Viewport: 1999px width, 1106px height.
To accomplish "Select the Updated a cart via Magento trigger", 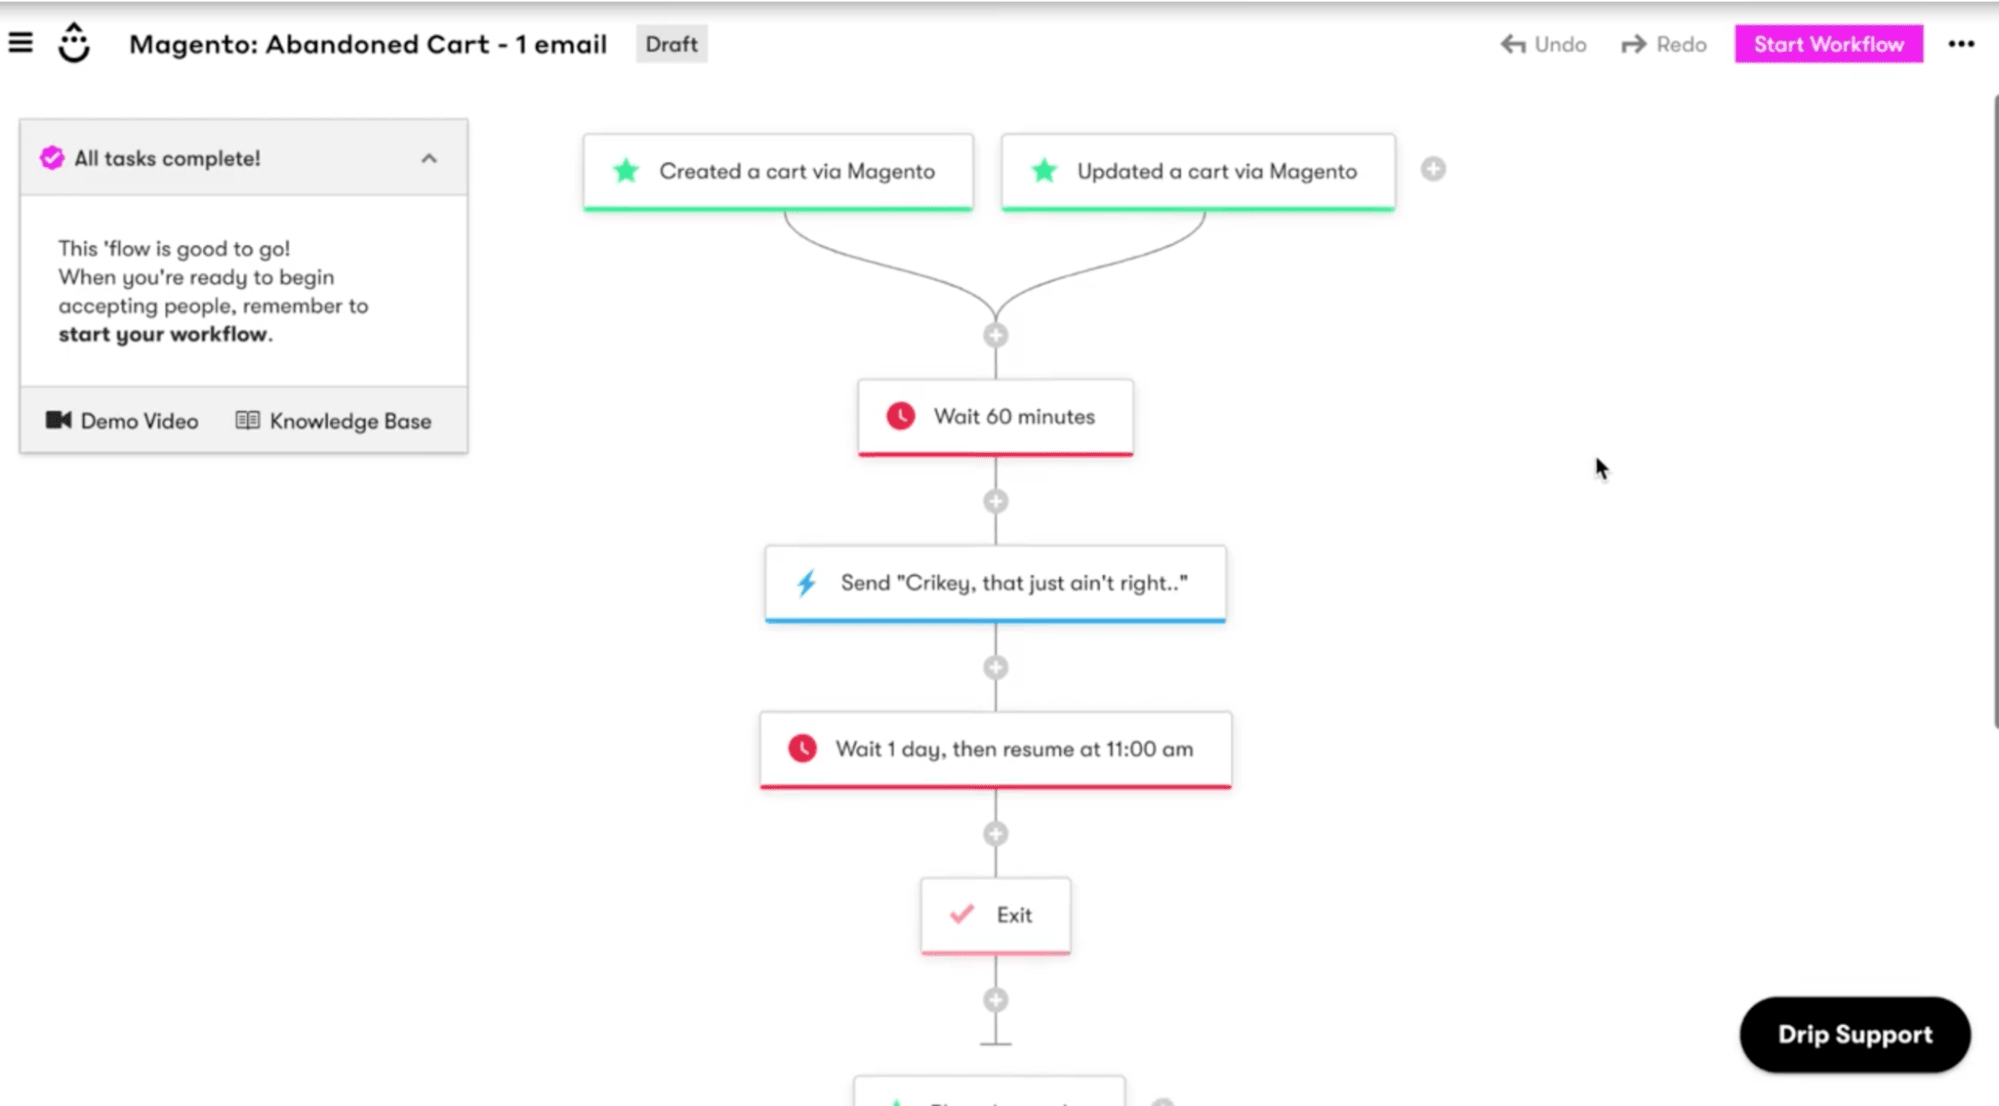I will (1198, 171).
